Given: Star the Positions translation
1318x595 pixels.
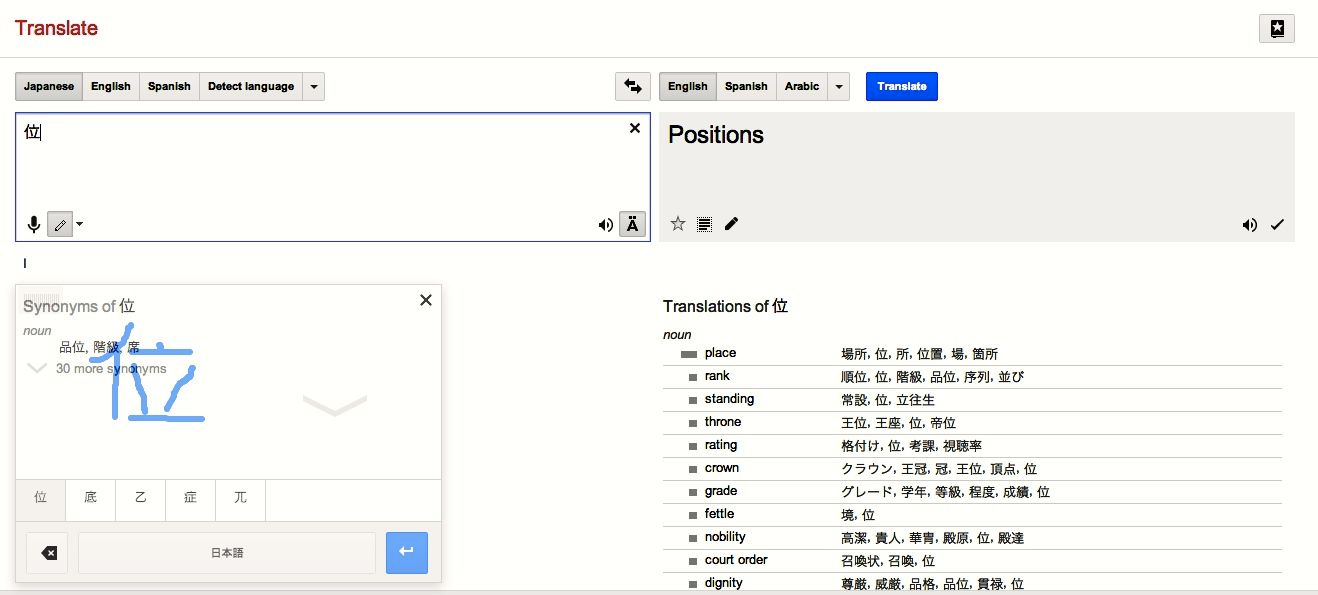Looking at the screenshot, I should pos(677,224).
